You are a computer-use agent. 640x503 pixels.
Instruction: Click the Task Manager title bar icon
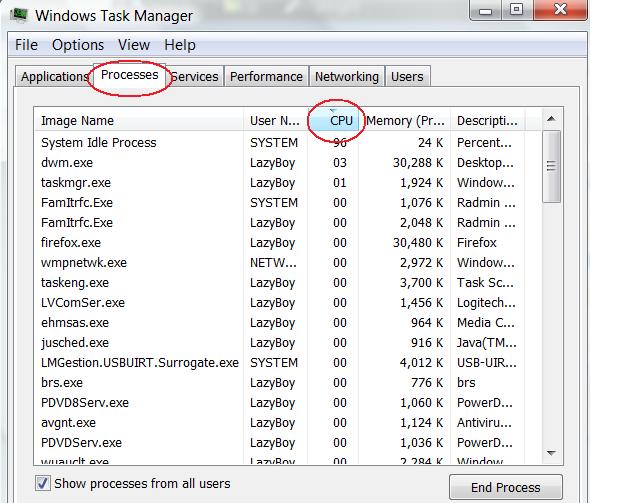19,15
